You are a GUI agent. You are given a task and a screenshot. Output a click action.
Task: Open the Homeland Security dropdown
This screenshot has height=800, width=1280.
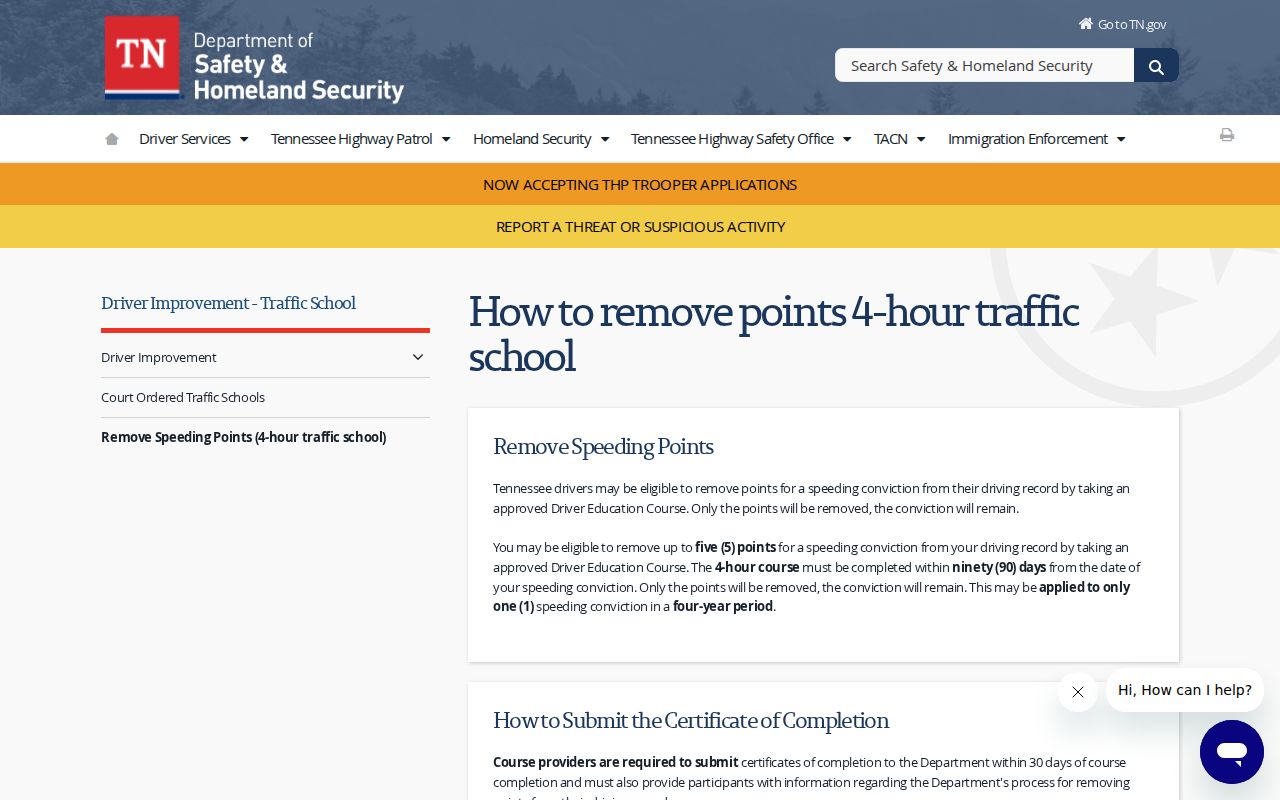point(541,139)
